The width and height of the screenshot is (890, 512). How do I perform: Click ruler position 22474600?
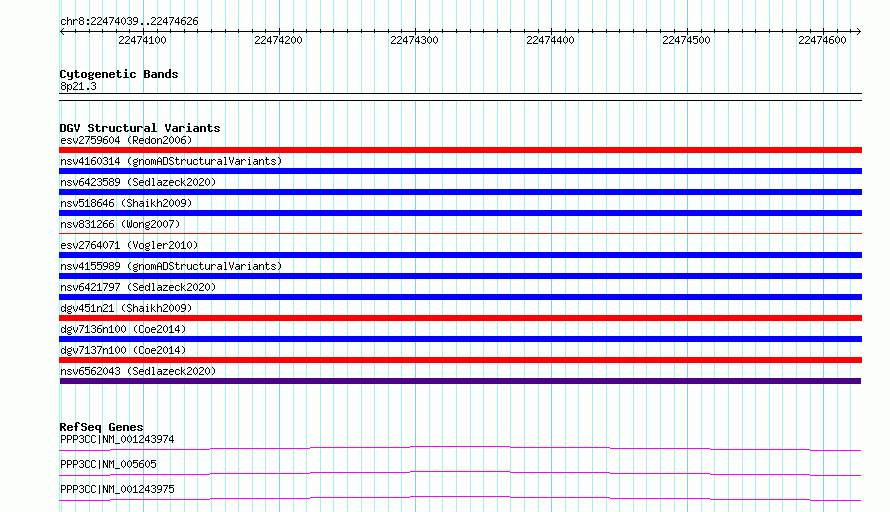[822, 40]
